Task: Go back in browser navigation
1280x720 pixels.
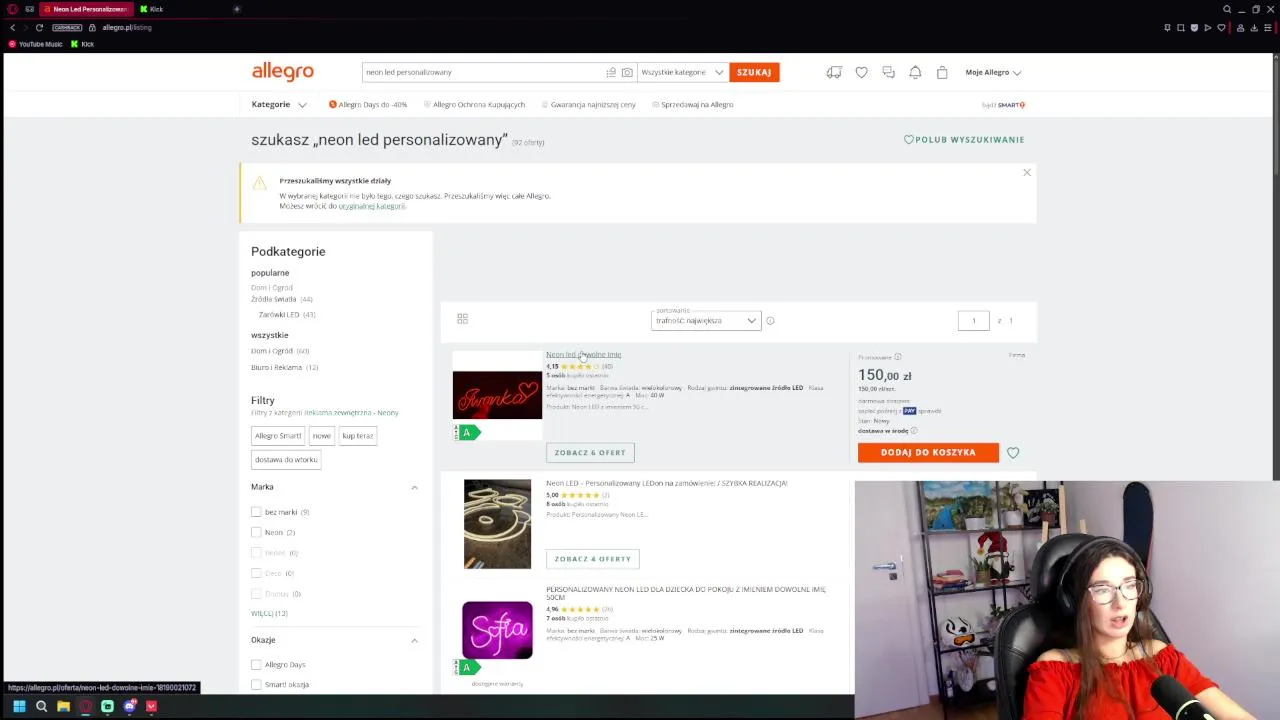Action: coord(13,28)
